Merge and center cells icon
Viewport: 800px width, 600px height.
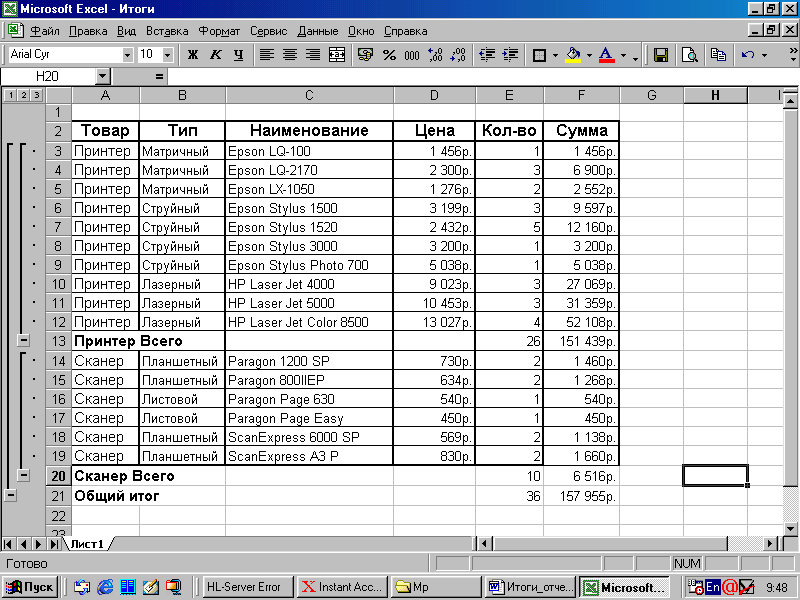pyautogui.click(x=337, y=55)
